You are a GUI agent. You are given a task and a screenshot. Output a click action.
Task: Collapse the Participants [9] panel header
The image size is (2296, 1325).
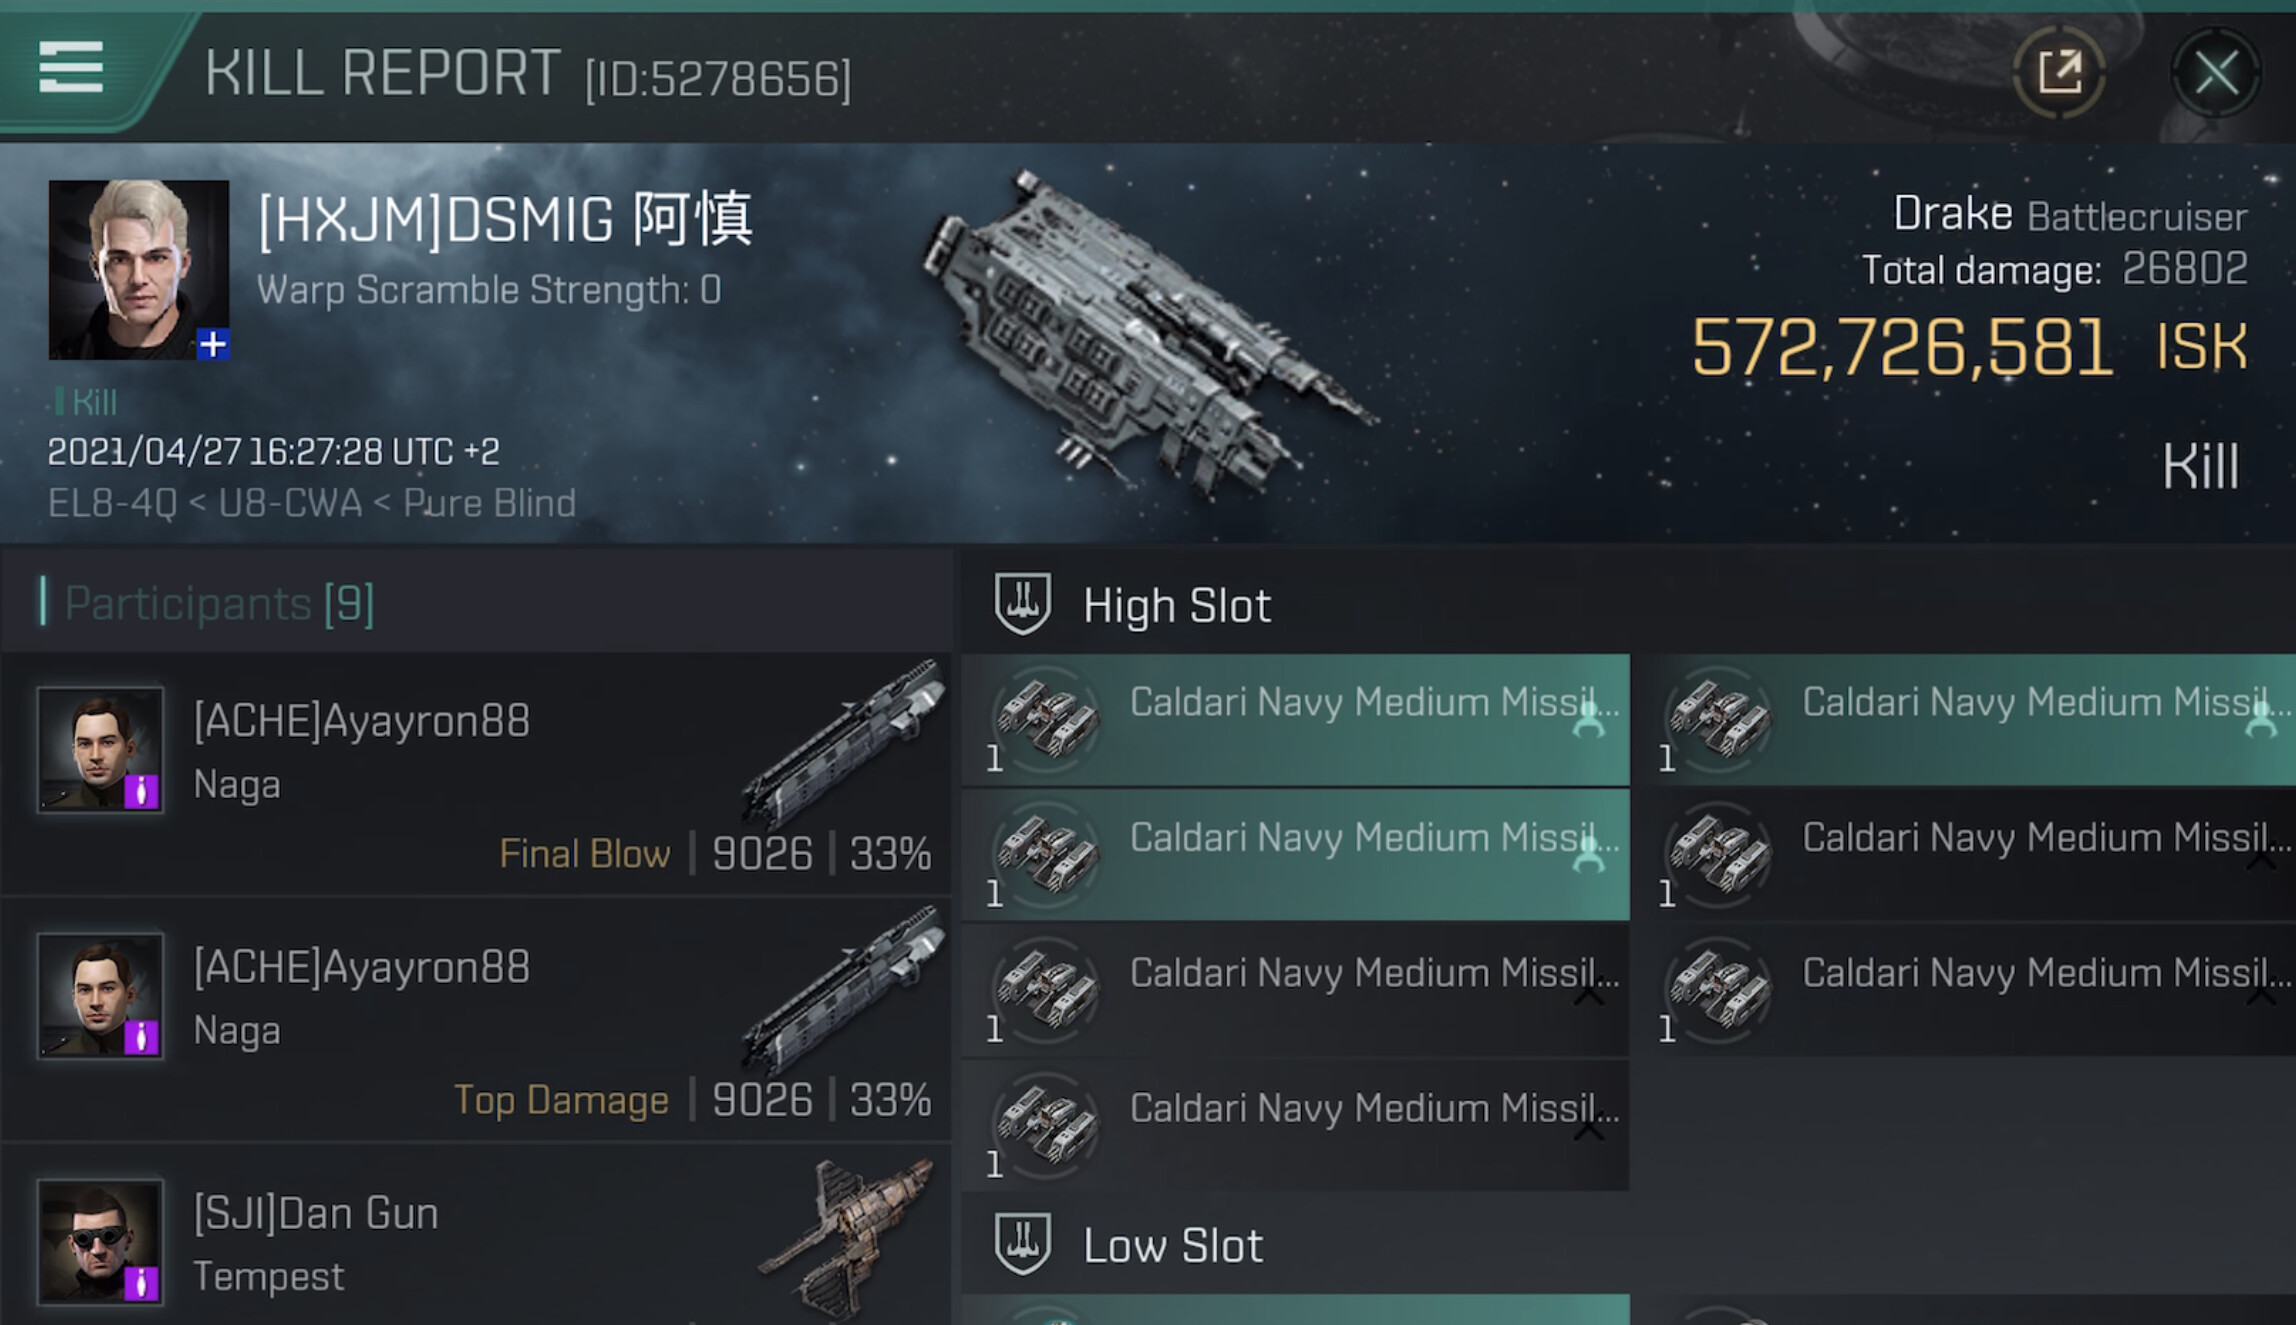tap(219, 604)
